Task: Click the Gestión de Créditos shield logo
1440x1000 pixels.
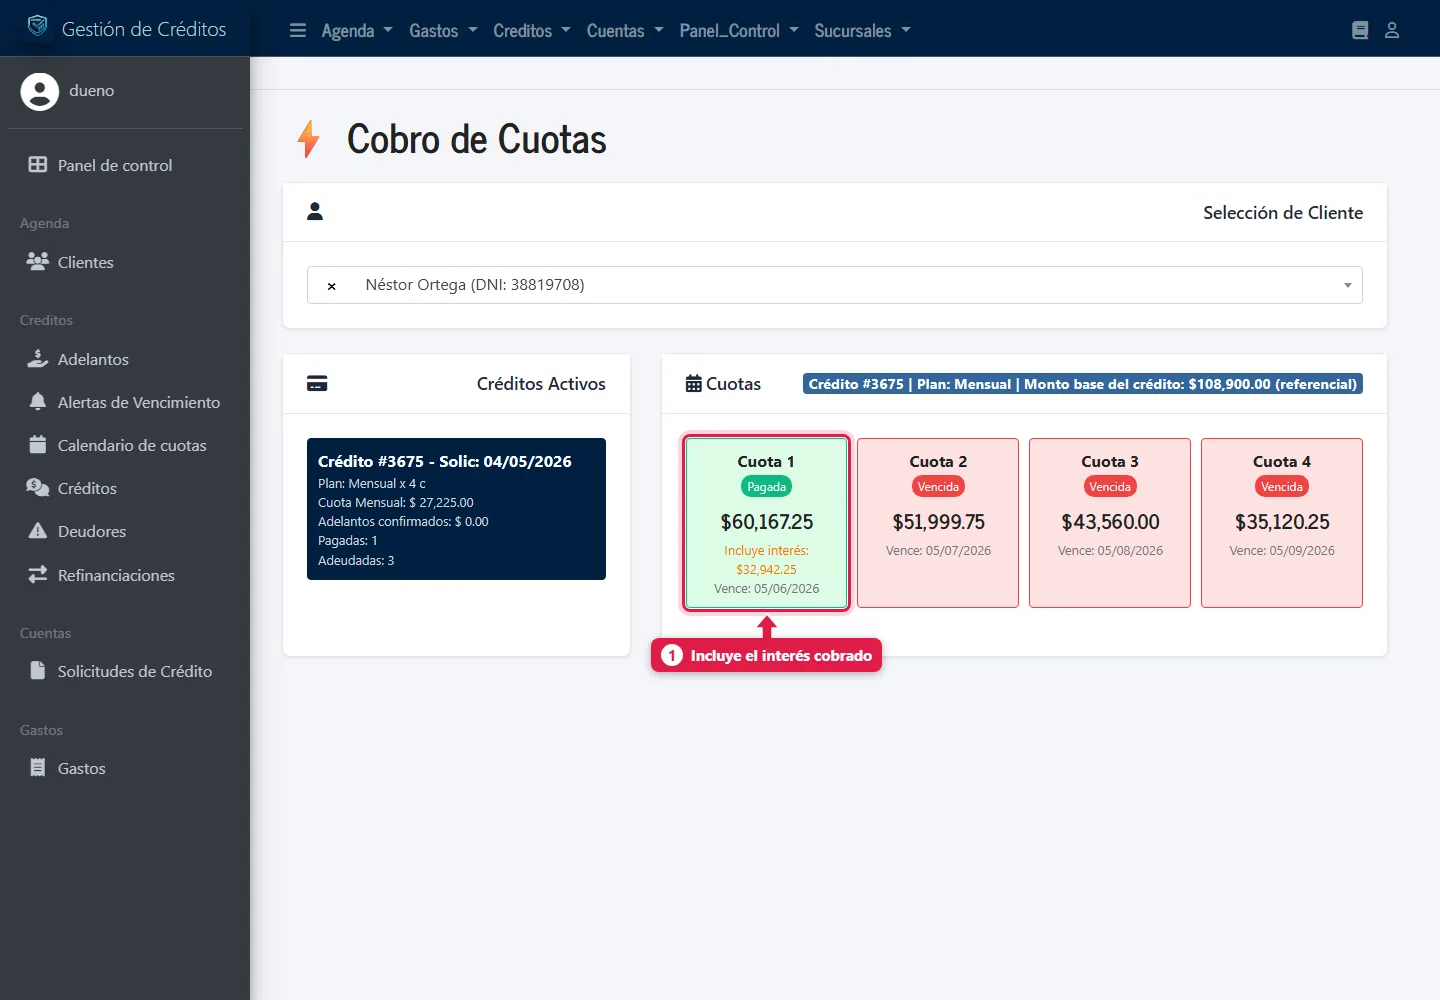Action: [37, 26]
